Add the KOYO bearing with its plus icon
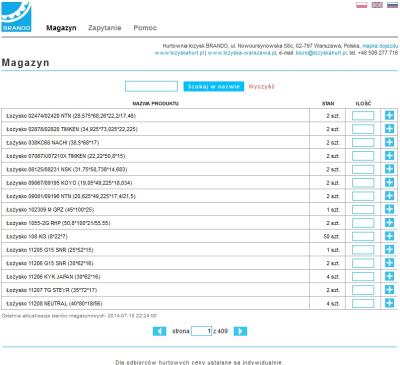400x365 pixels. click(x=389, y=182)
